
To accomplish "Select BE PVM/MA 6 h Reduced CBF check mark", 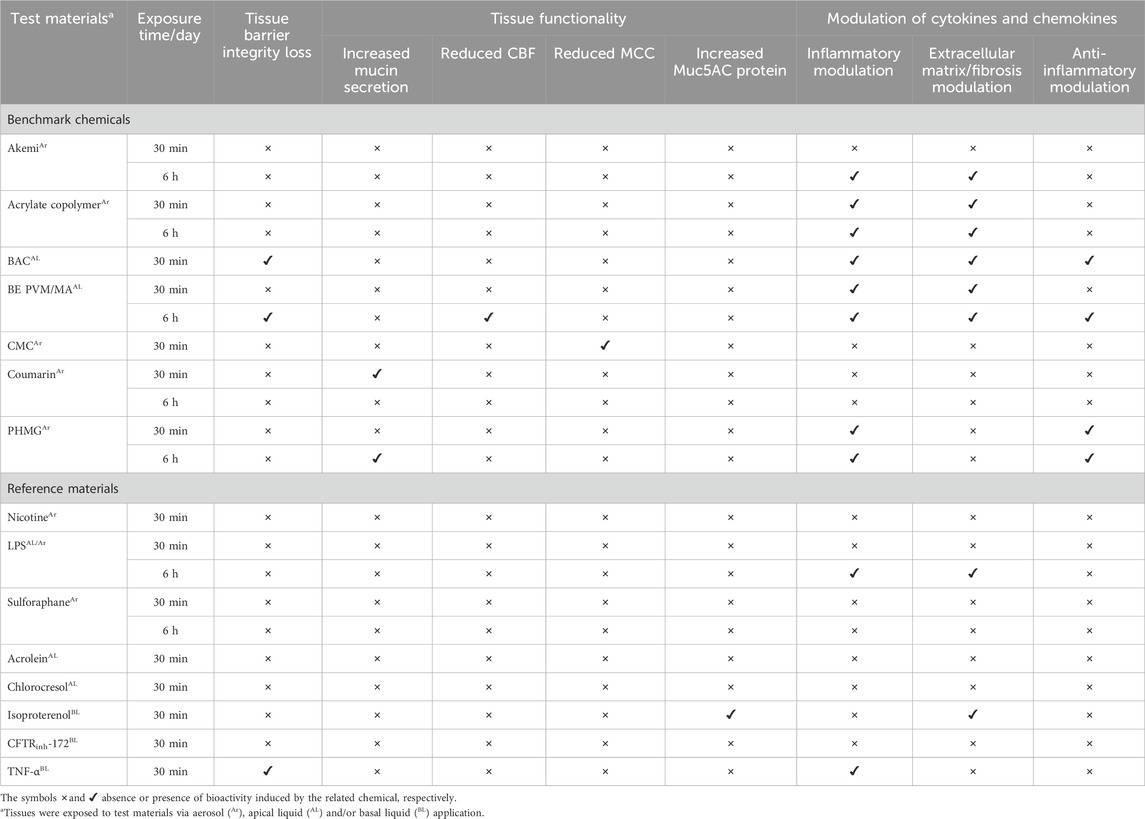I will (489, 318).
